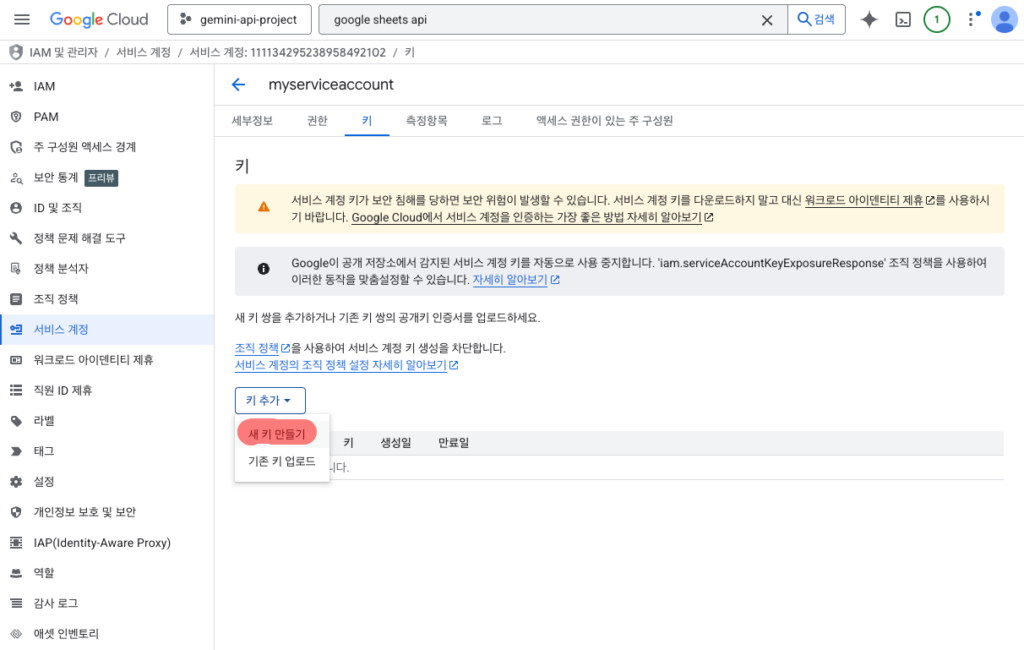Select IAM in the left sidebar
This screenshot has width=1024, height=650.
pyautogui.click(x=44, y=87)
